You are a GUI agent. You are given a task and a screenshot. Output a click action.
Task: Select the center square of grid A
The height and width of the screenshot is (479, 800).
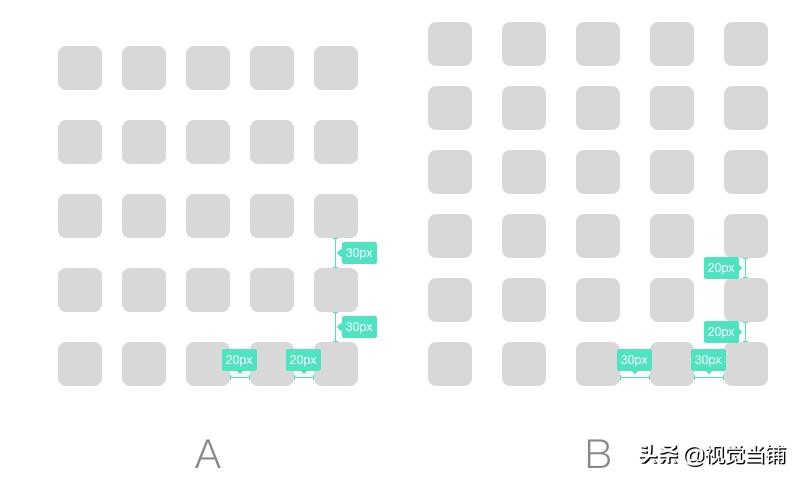point(208,216)
